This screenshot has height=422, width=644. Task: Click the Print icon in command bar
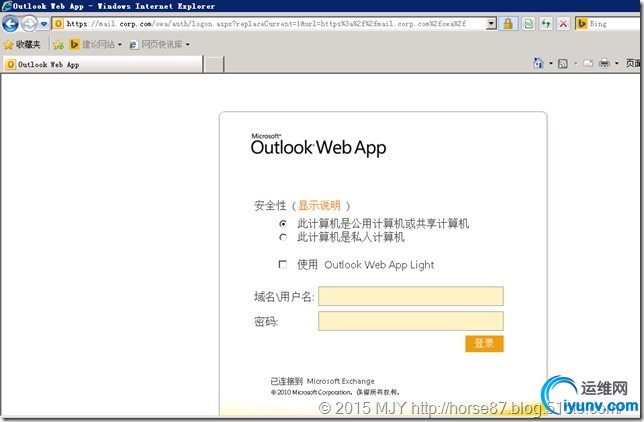point(604,63)
